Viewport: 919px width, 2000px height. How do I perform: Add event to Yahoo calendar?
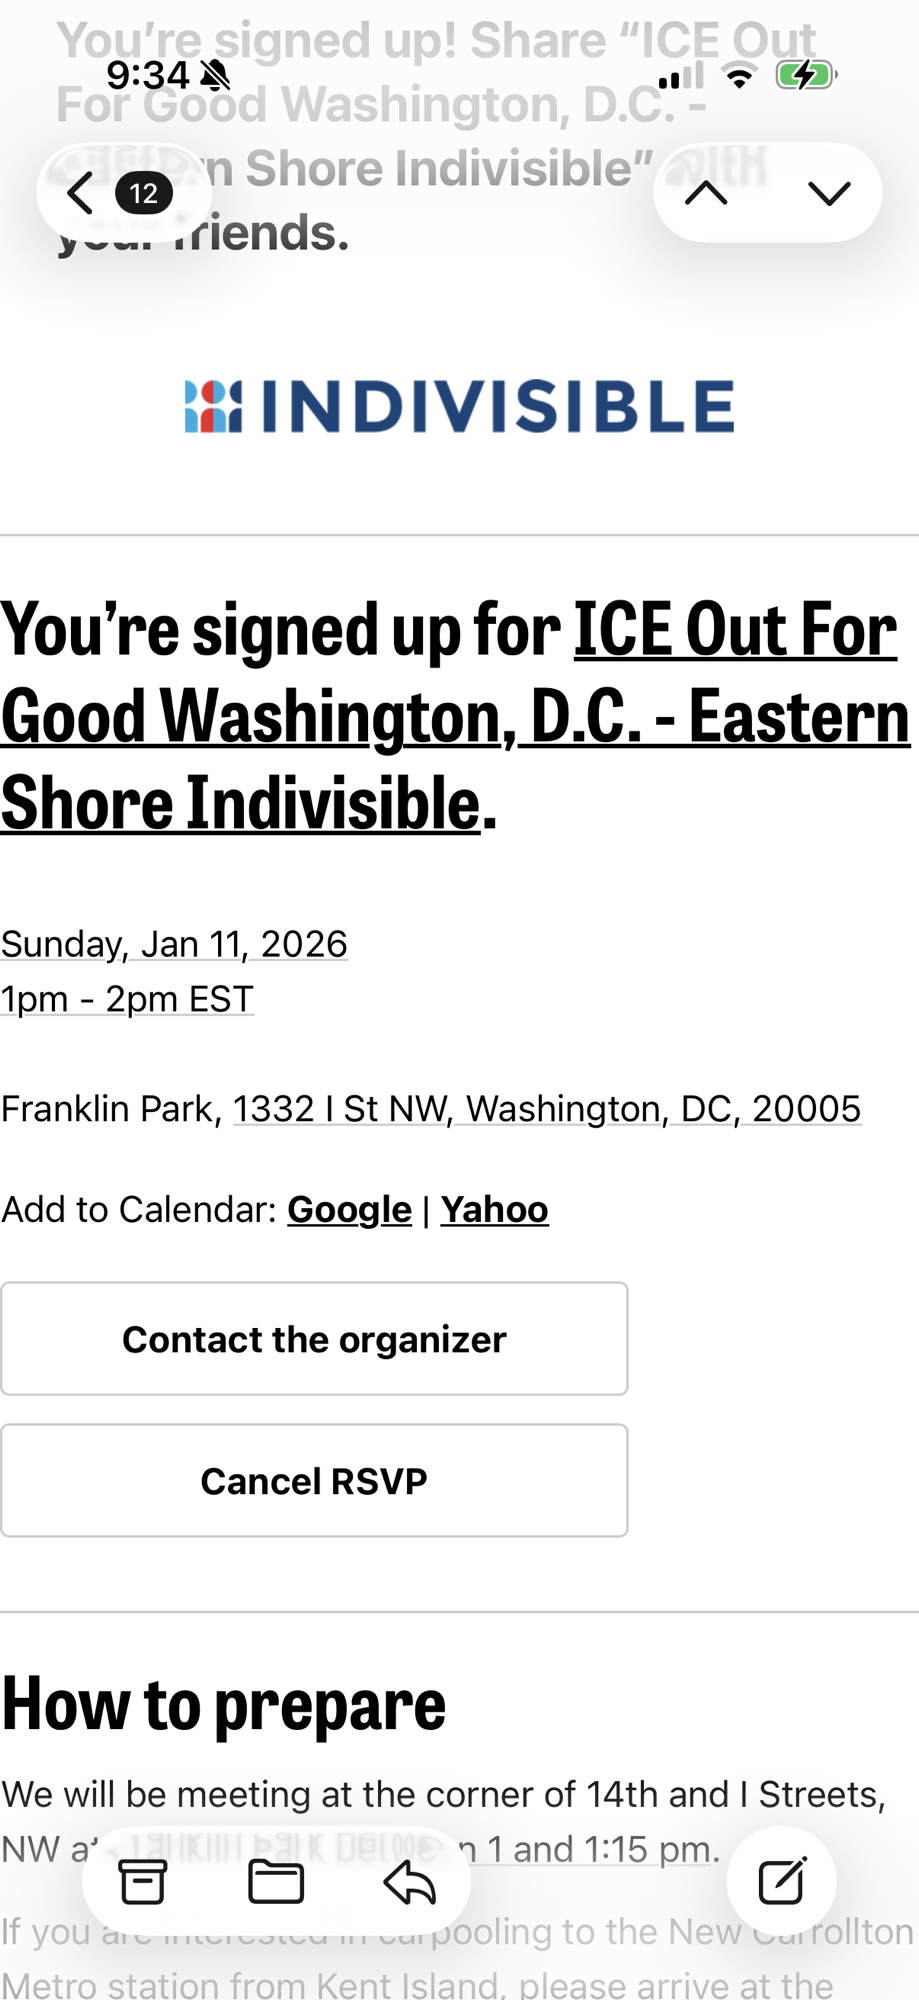coord(494,1210)
